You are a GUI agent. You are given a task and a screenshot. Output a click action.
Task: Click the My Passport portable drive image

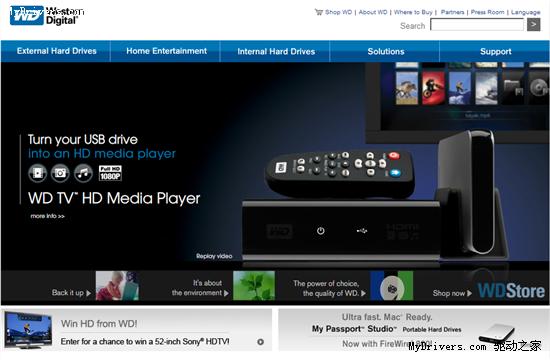pyautogui.click(x=497, y=333)
